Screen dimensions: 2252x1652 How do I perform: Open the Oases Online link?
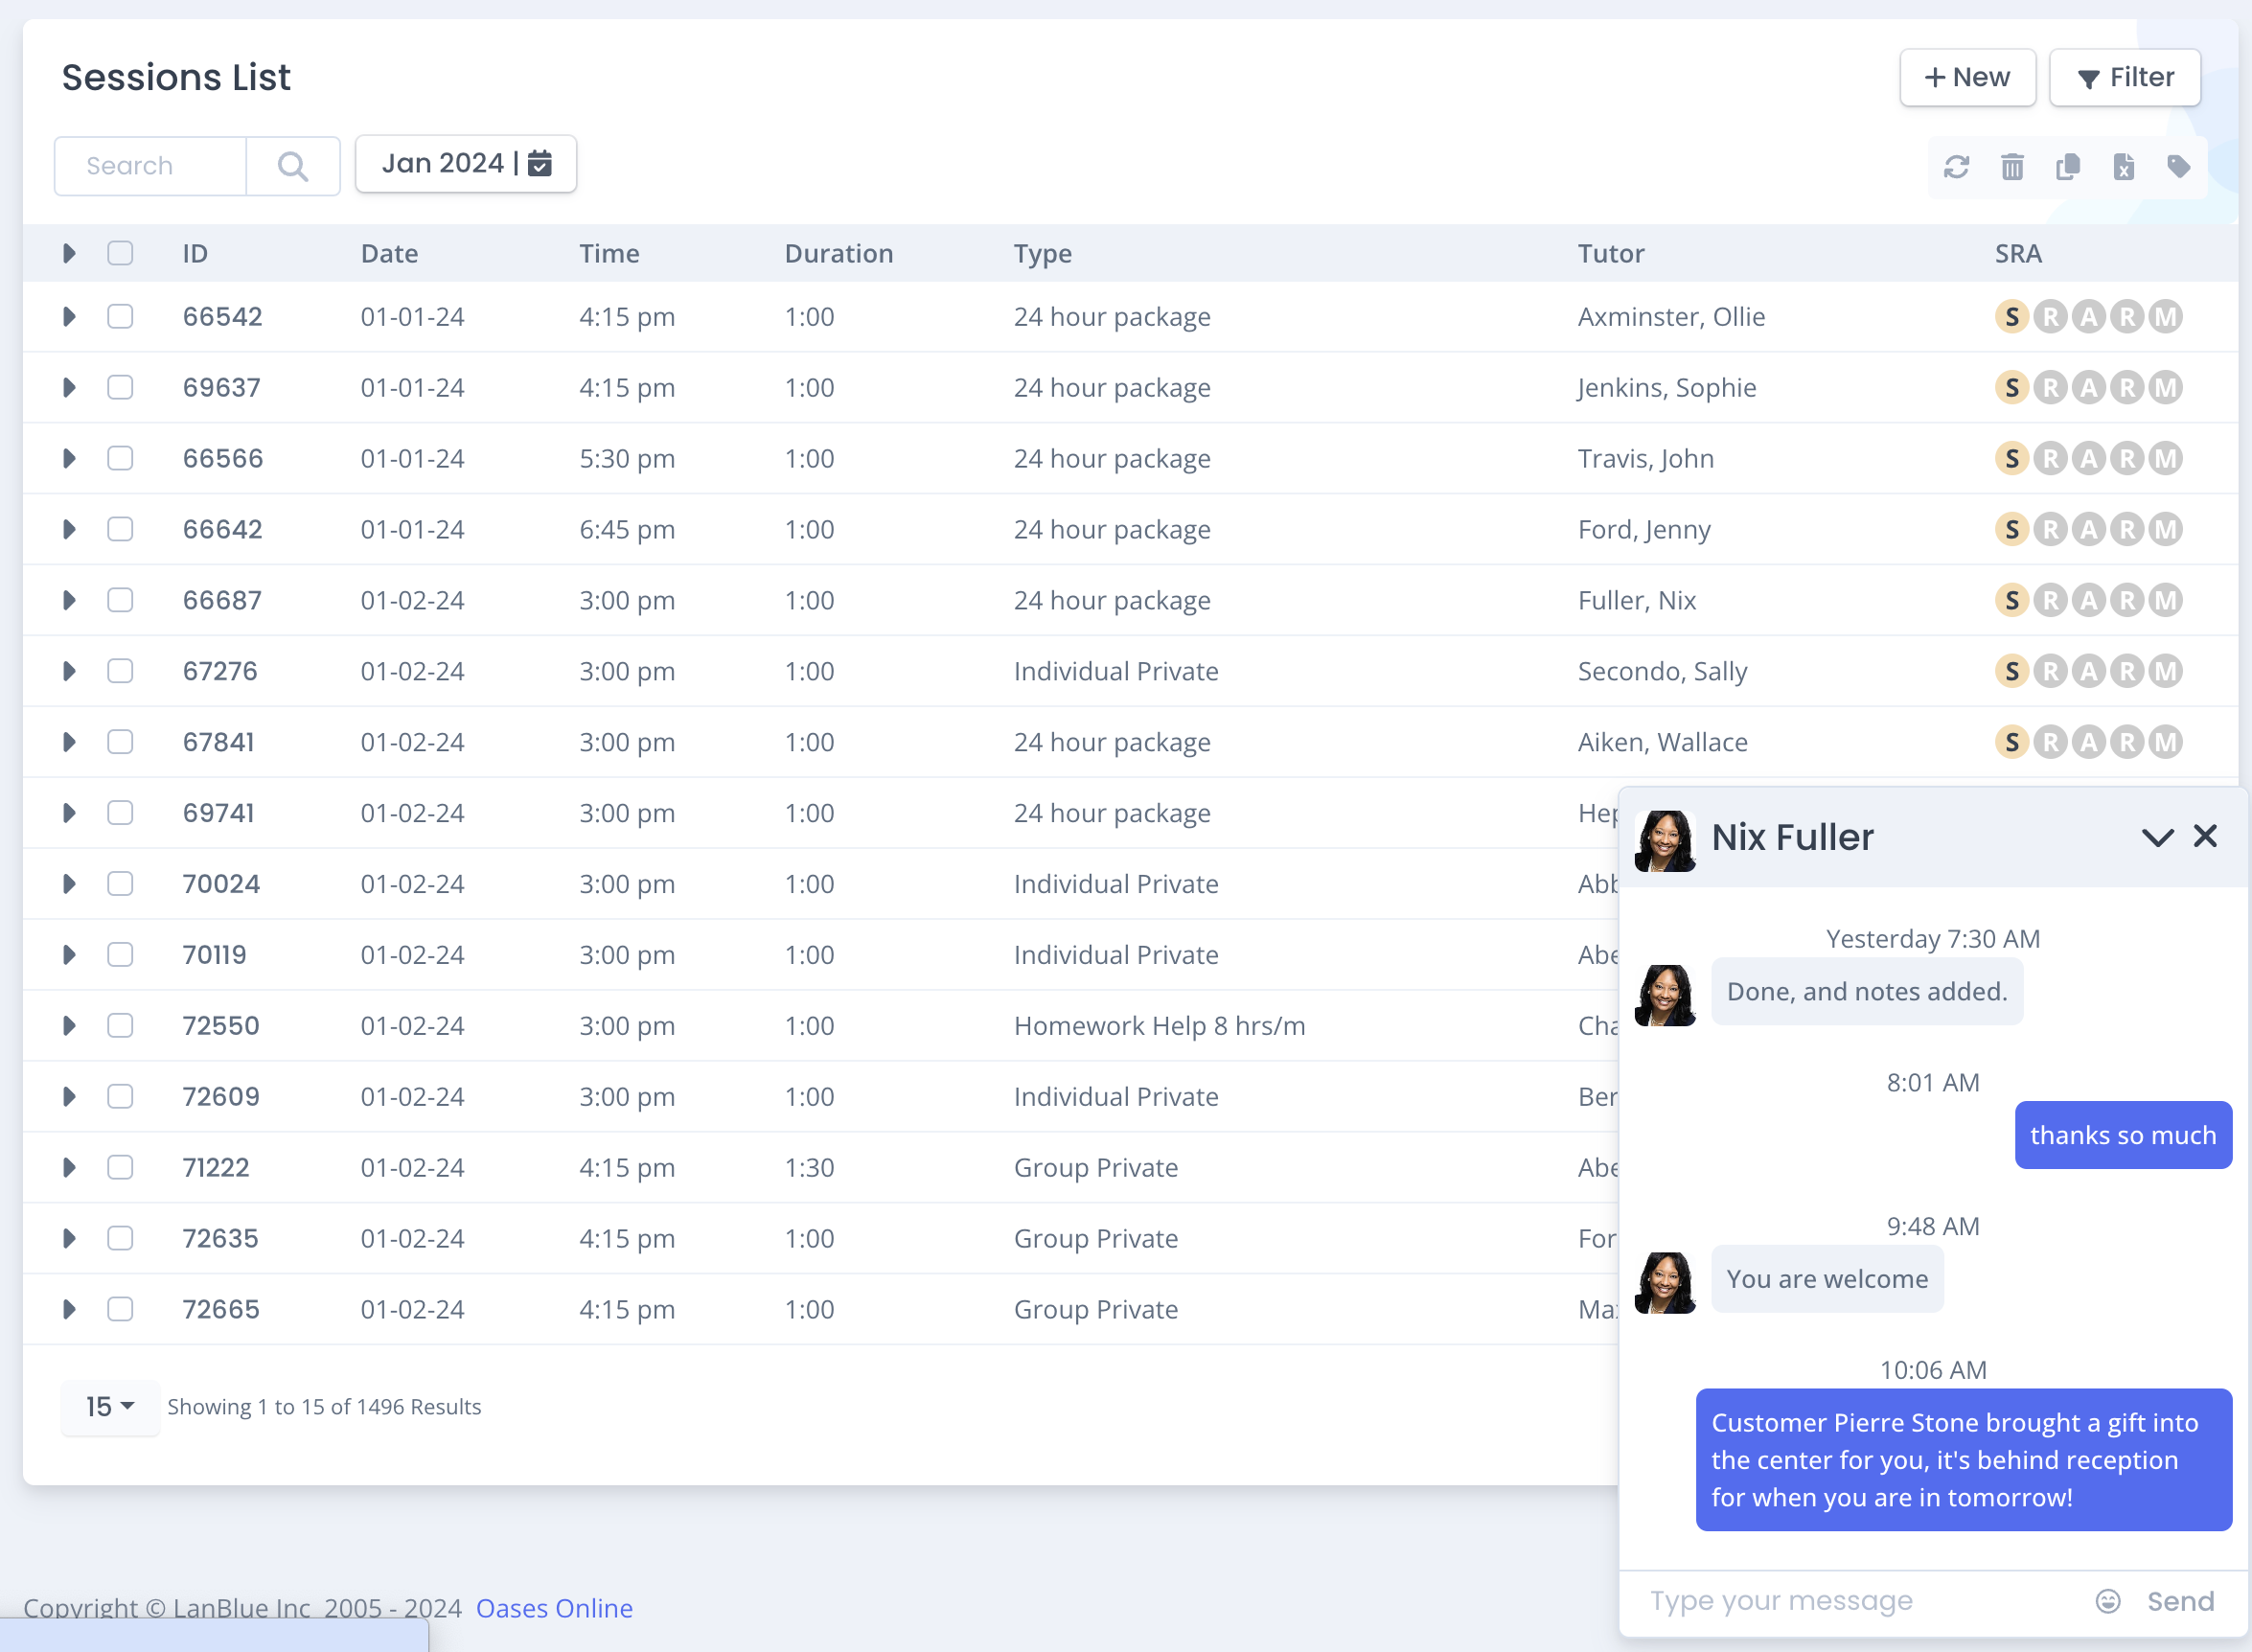(554, 1608)
